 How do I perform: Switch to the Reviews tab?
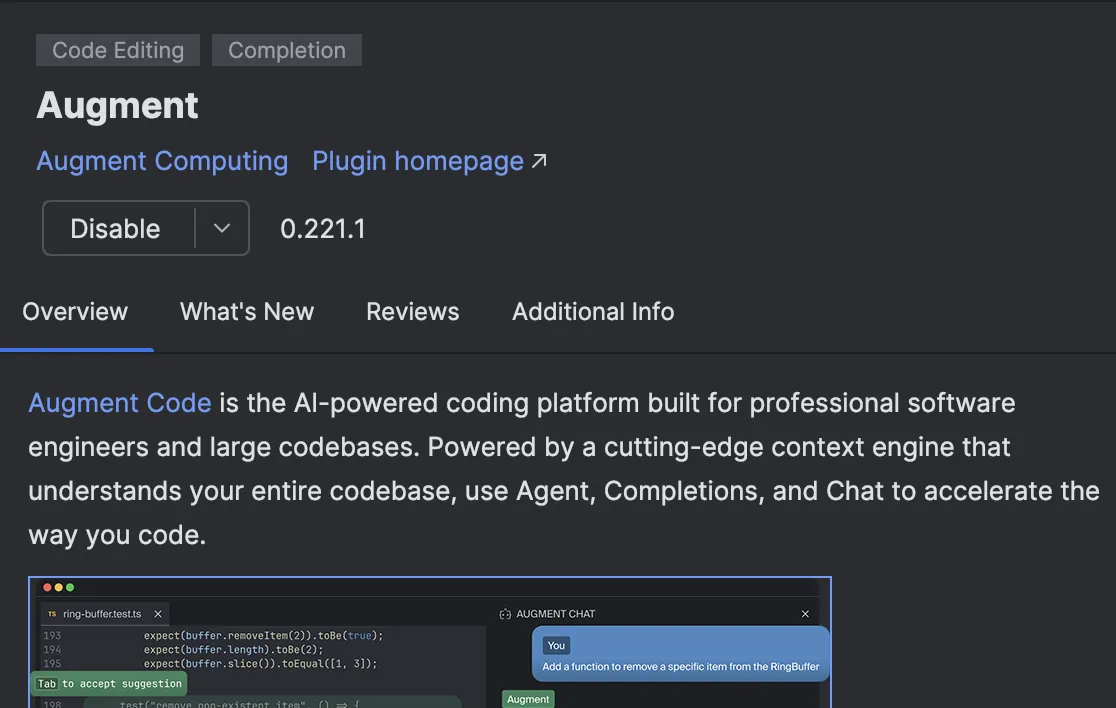point(413,312)
